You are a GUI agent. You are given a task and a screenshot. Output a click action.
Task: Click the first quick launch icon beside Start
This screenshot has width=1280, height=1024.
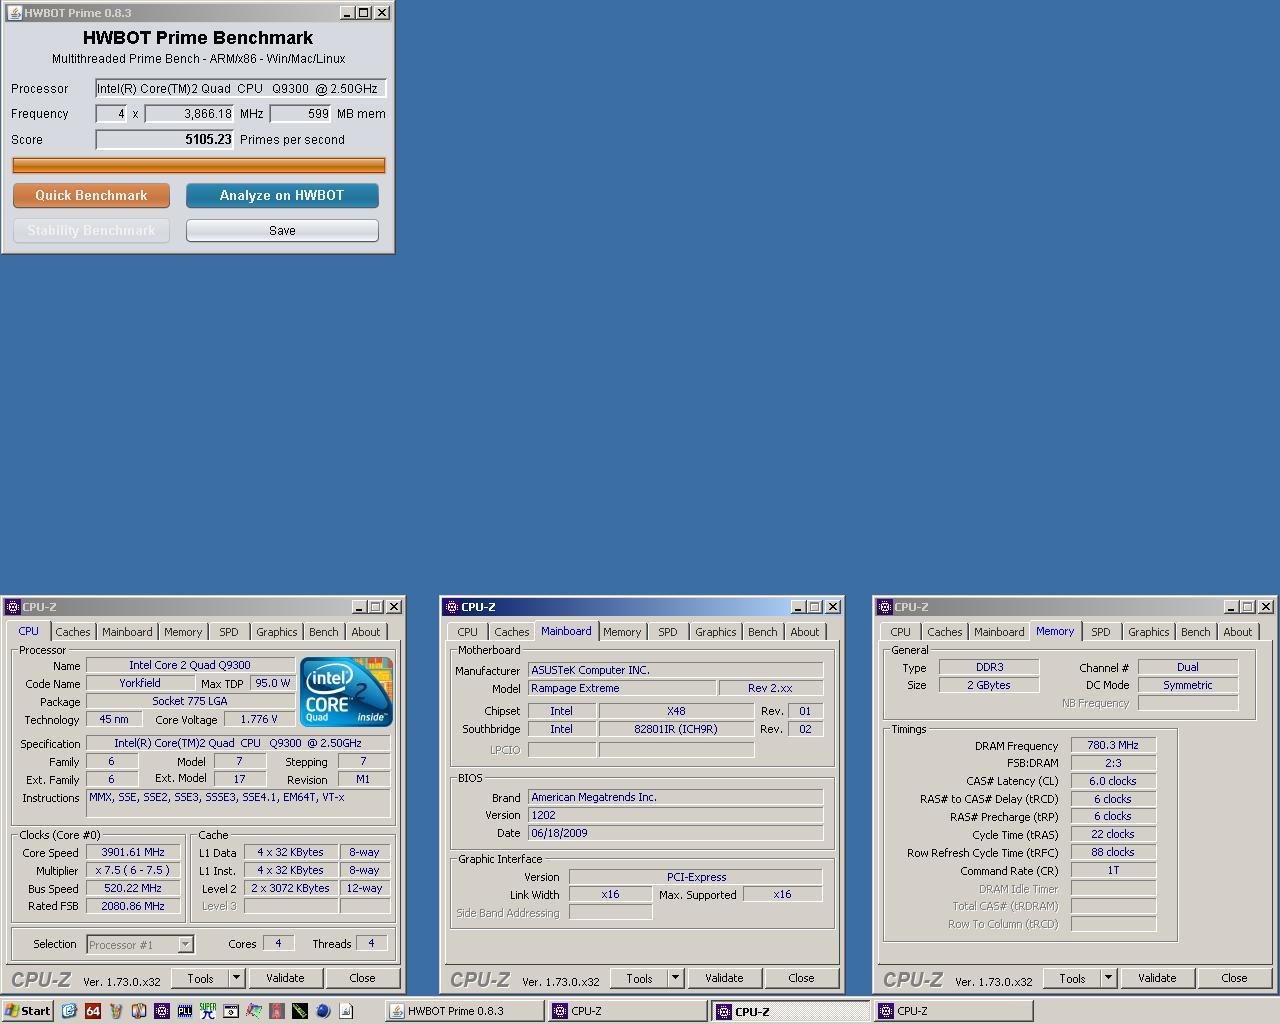[x=69, y=1011]
